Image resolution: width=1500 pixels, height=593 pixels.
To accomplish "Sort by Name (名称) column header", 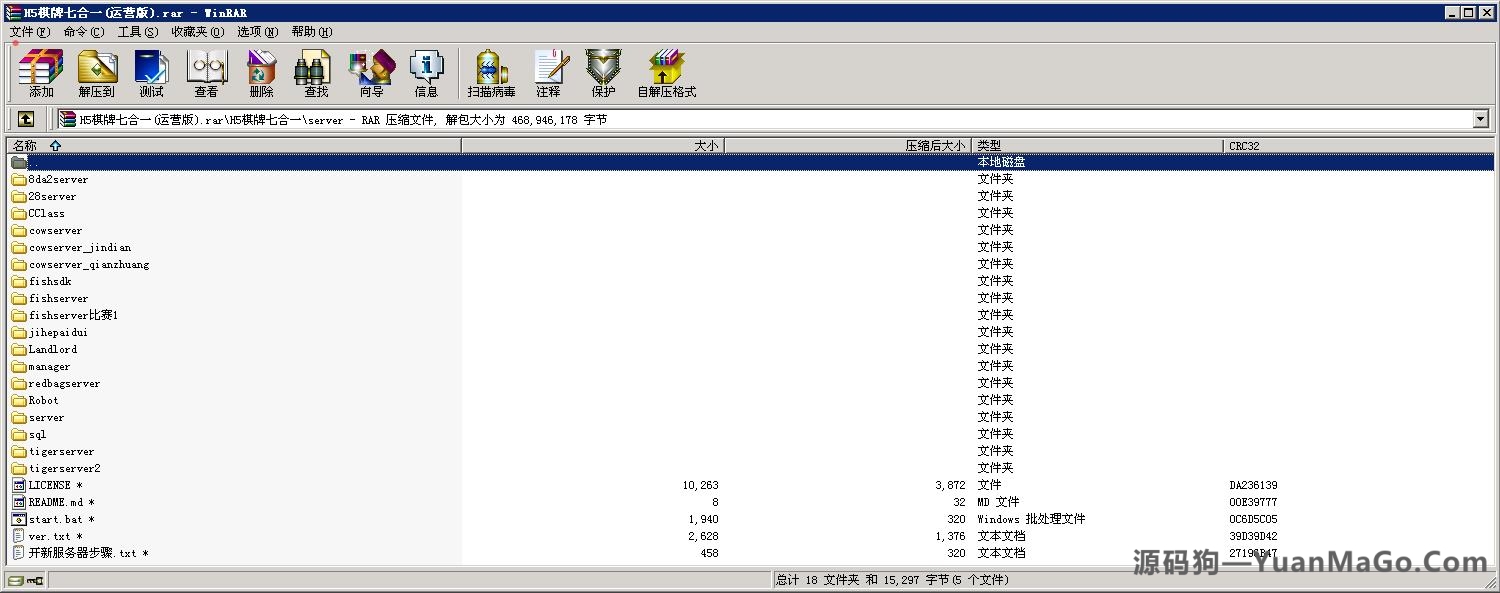I will click(25, 146).
